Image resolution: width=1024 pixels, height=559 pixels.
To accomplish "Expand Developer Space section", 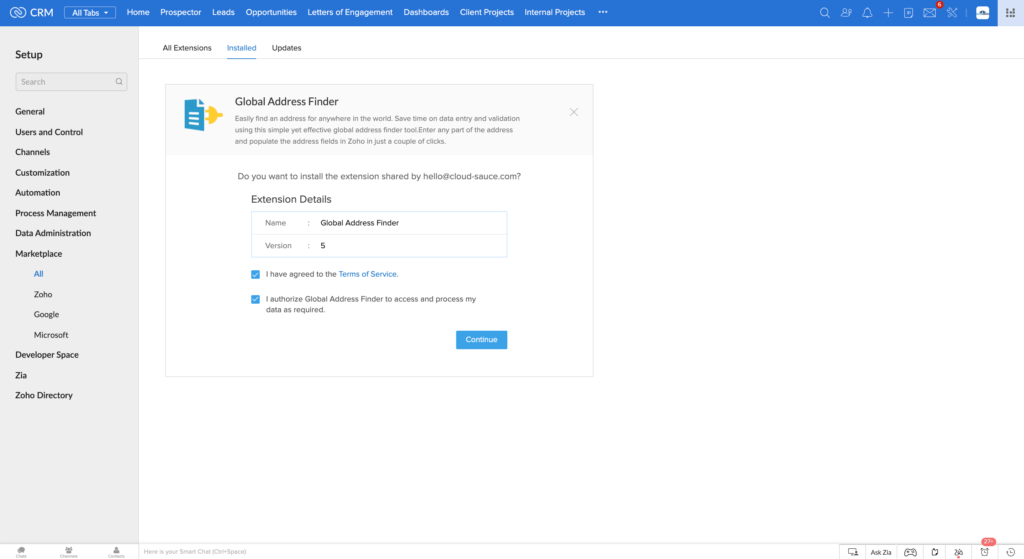I will pyautogui.click(x=47, y=355).
